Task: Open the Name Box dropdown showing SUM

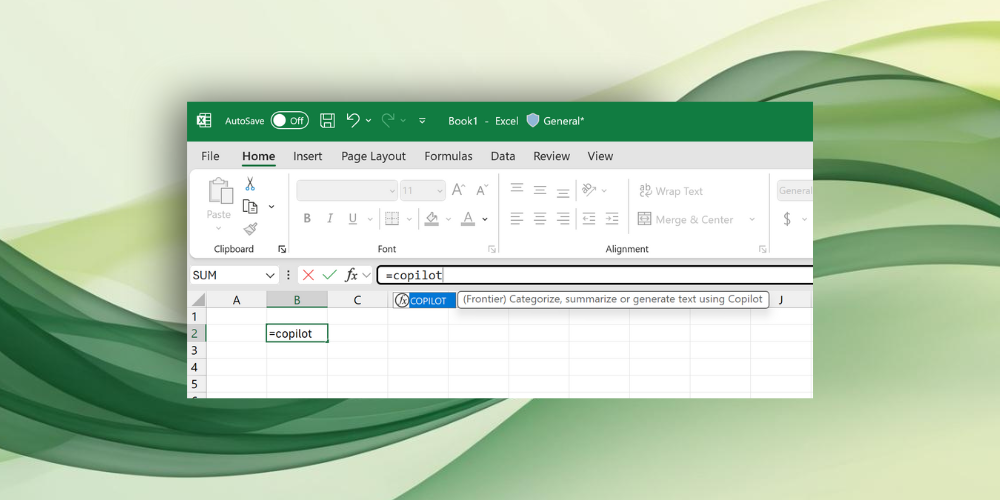Action: [x=270, y=276]
